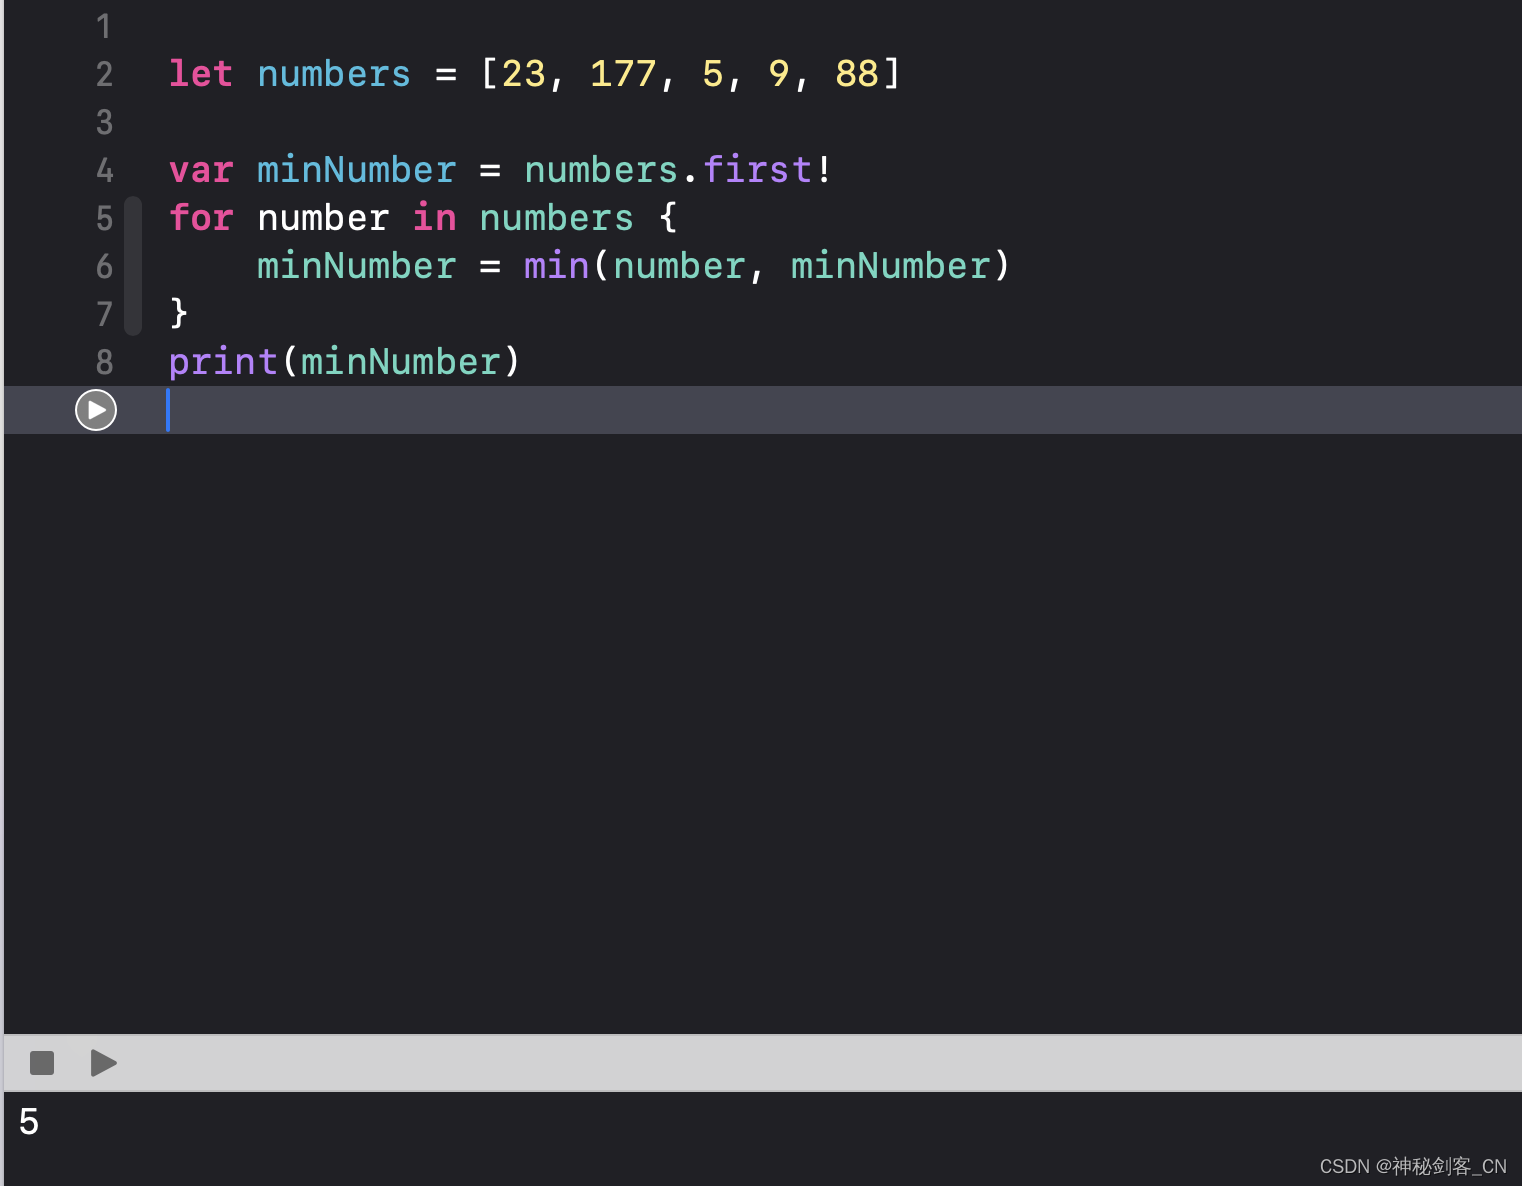Viewport: 1522px width, 1186px height.
Task: Click the 'in' keyword on line 5
Action: pos(435,218)
